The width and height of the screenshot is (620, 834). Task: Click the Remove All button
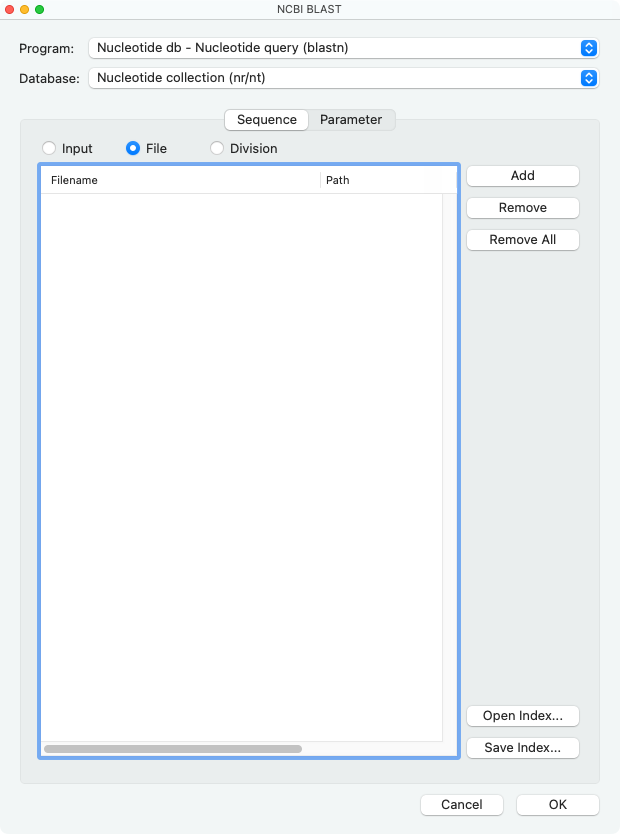tap(523, 240)
